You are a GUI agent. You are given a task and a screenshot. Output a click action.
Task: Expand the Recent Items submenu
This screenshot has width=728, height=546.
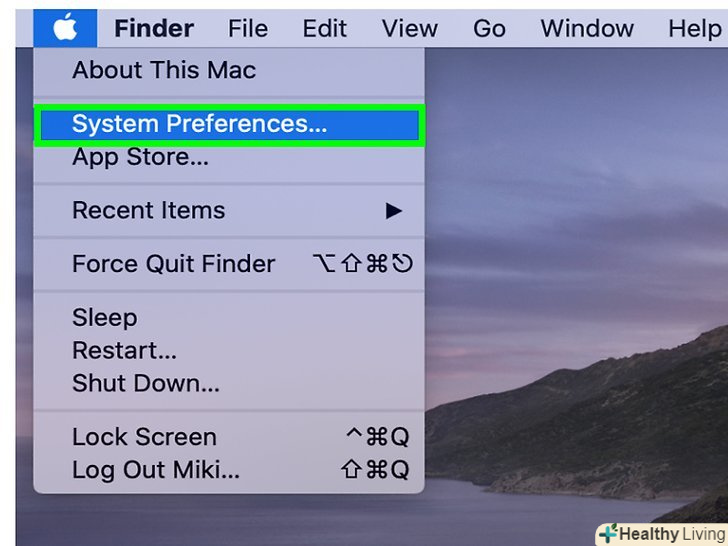click(149, 210)
